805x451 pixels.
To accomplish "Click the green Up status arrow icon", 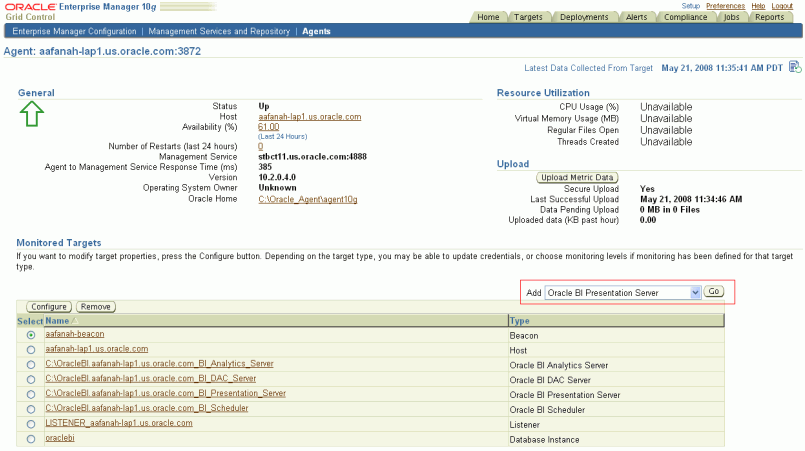I will coord(32,114).
